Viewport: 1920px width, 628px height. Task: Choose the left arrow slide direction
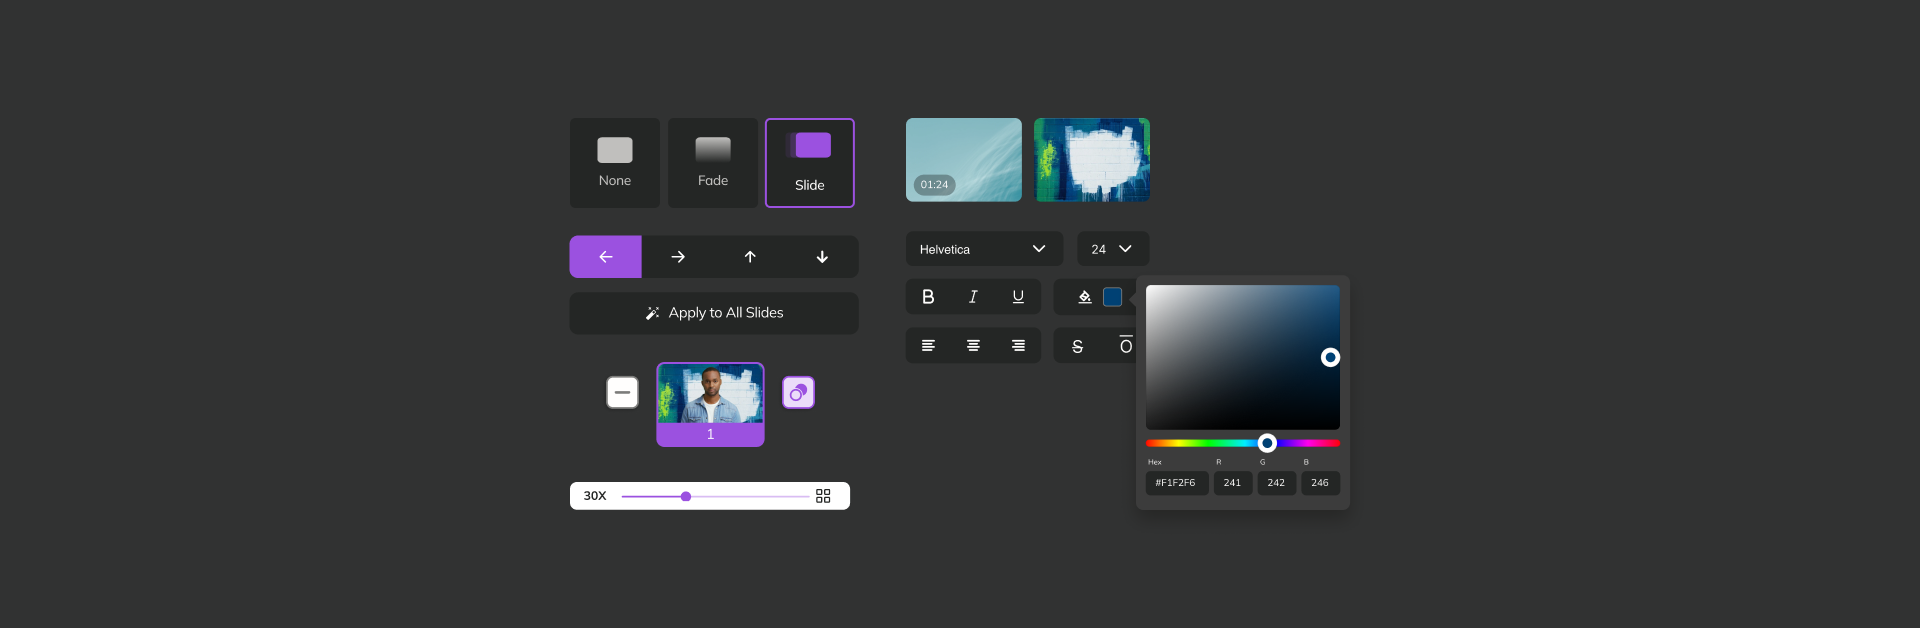(606, 257)
